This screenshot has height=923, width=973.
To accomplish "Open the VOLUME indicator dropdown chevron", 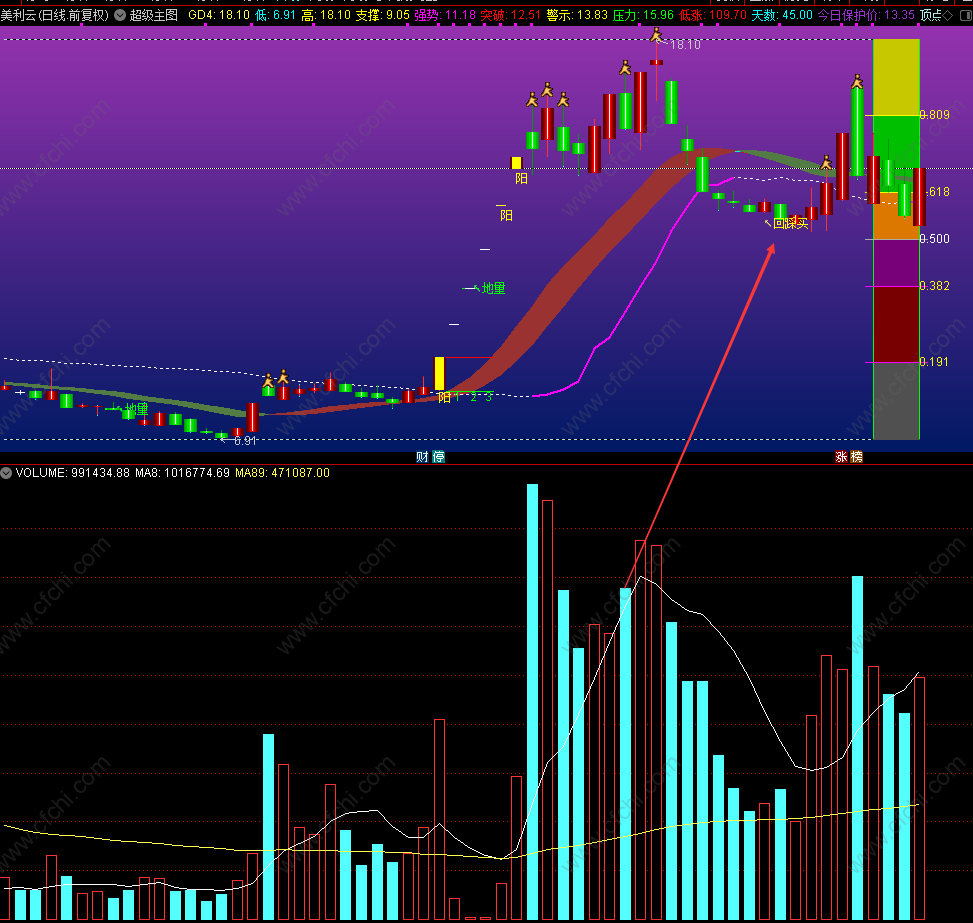I will (6, 473).
